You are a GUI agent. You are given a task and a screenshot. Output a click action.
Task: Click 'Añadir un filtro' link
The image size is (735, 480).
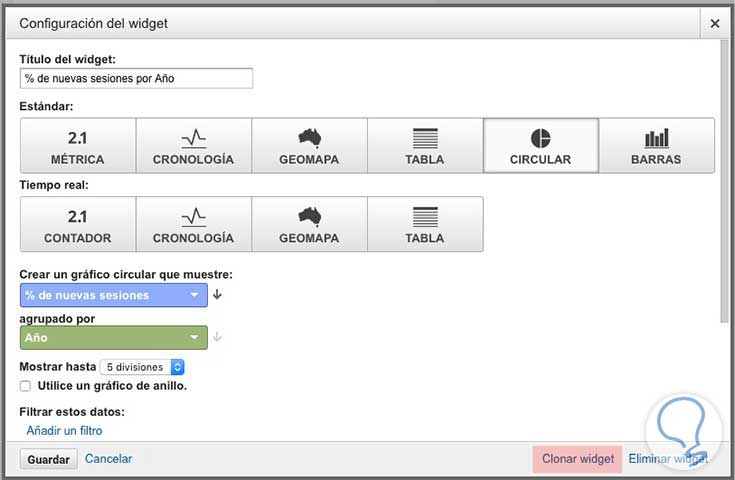tap(64, 431)
